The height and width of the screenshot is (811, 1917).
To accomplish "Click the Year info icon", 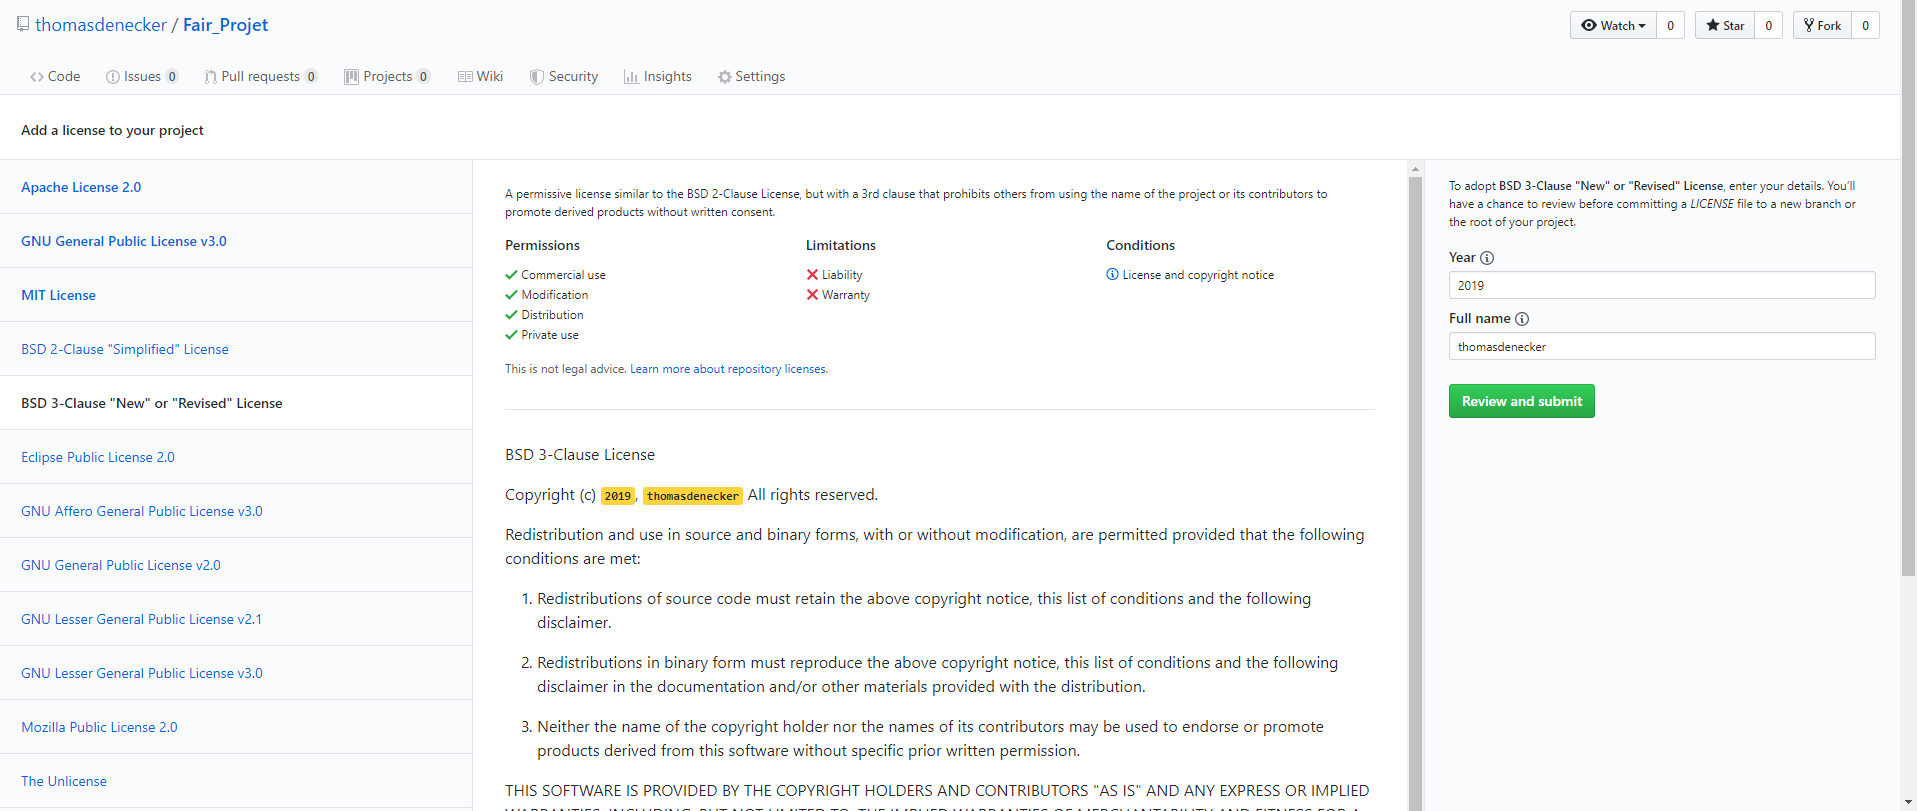I will [1487, 258].
